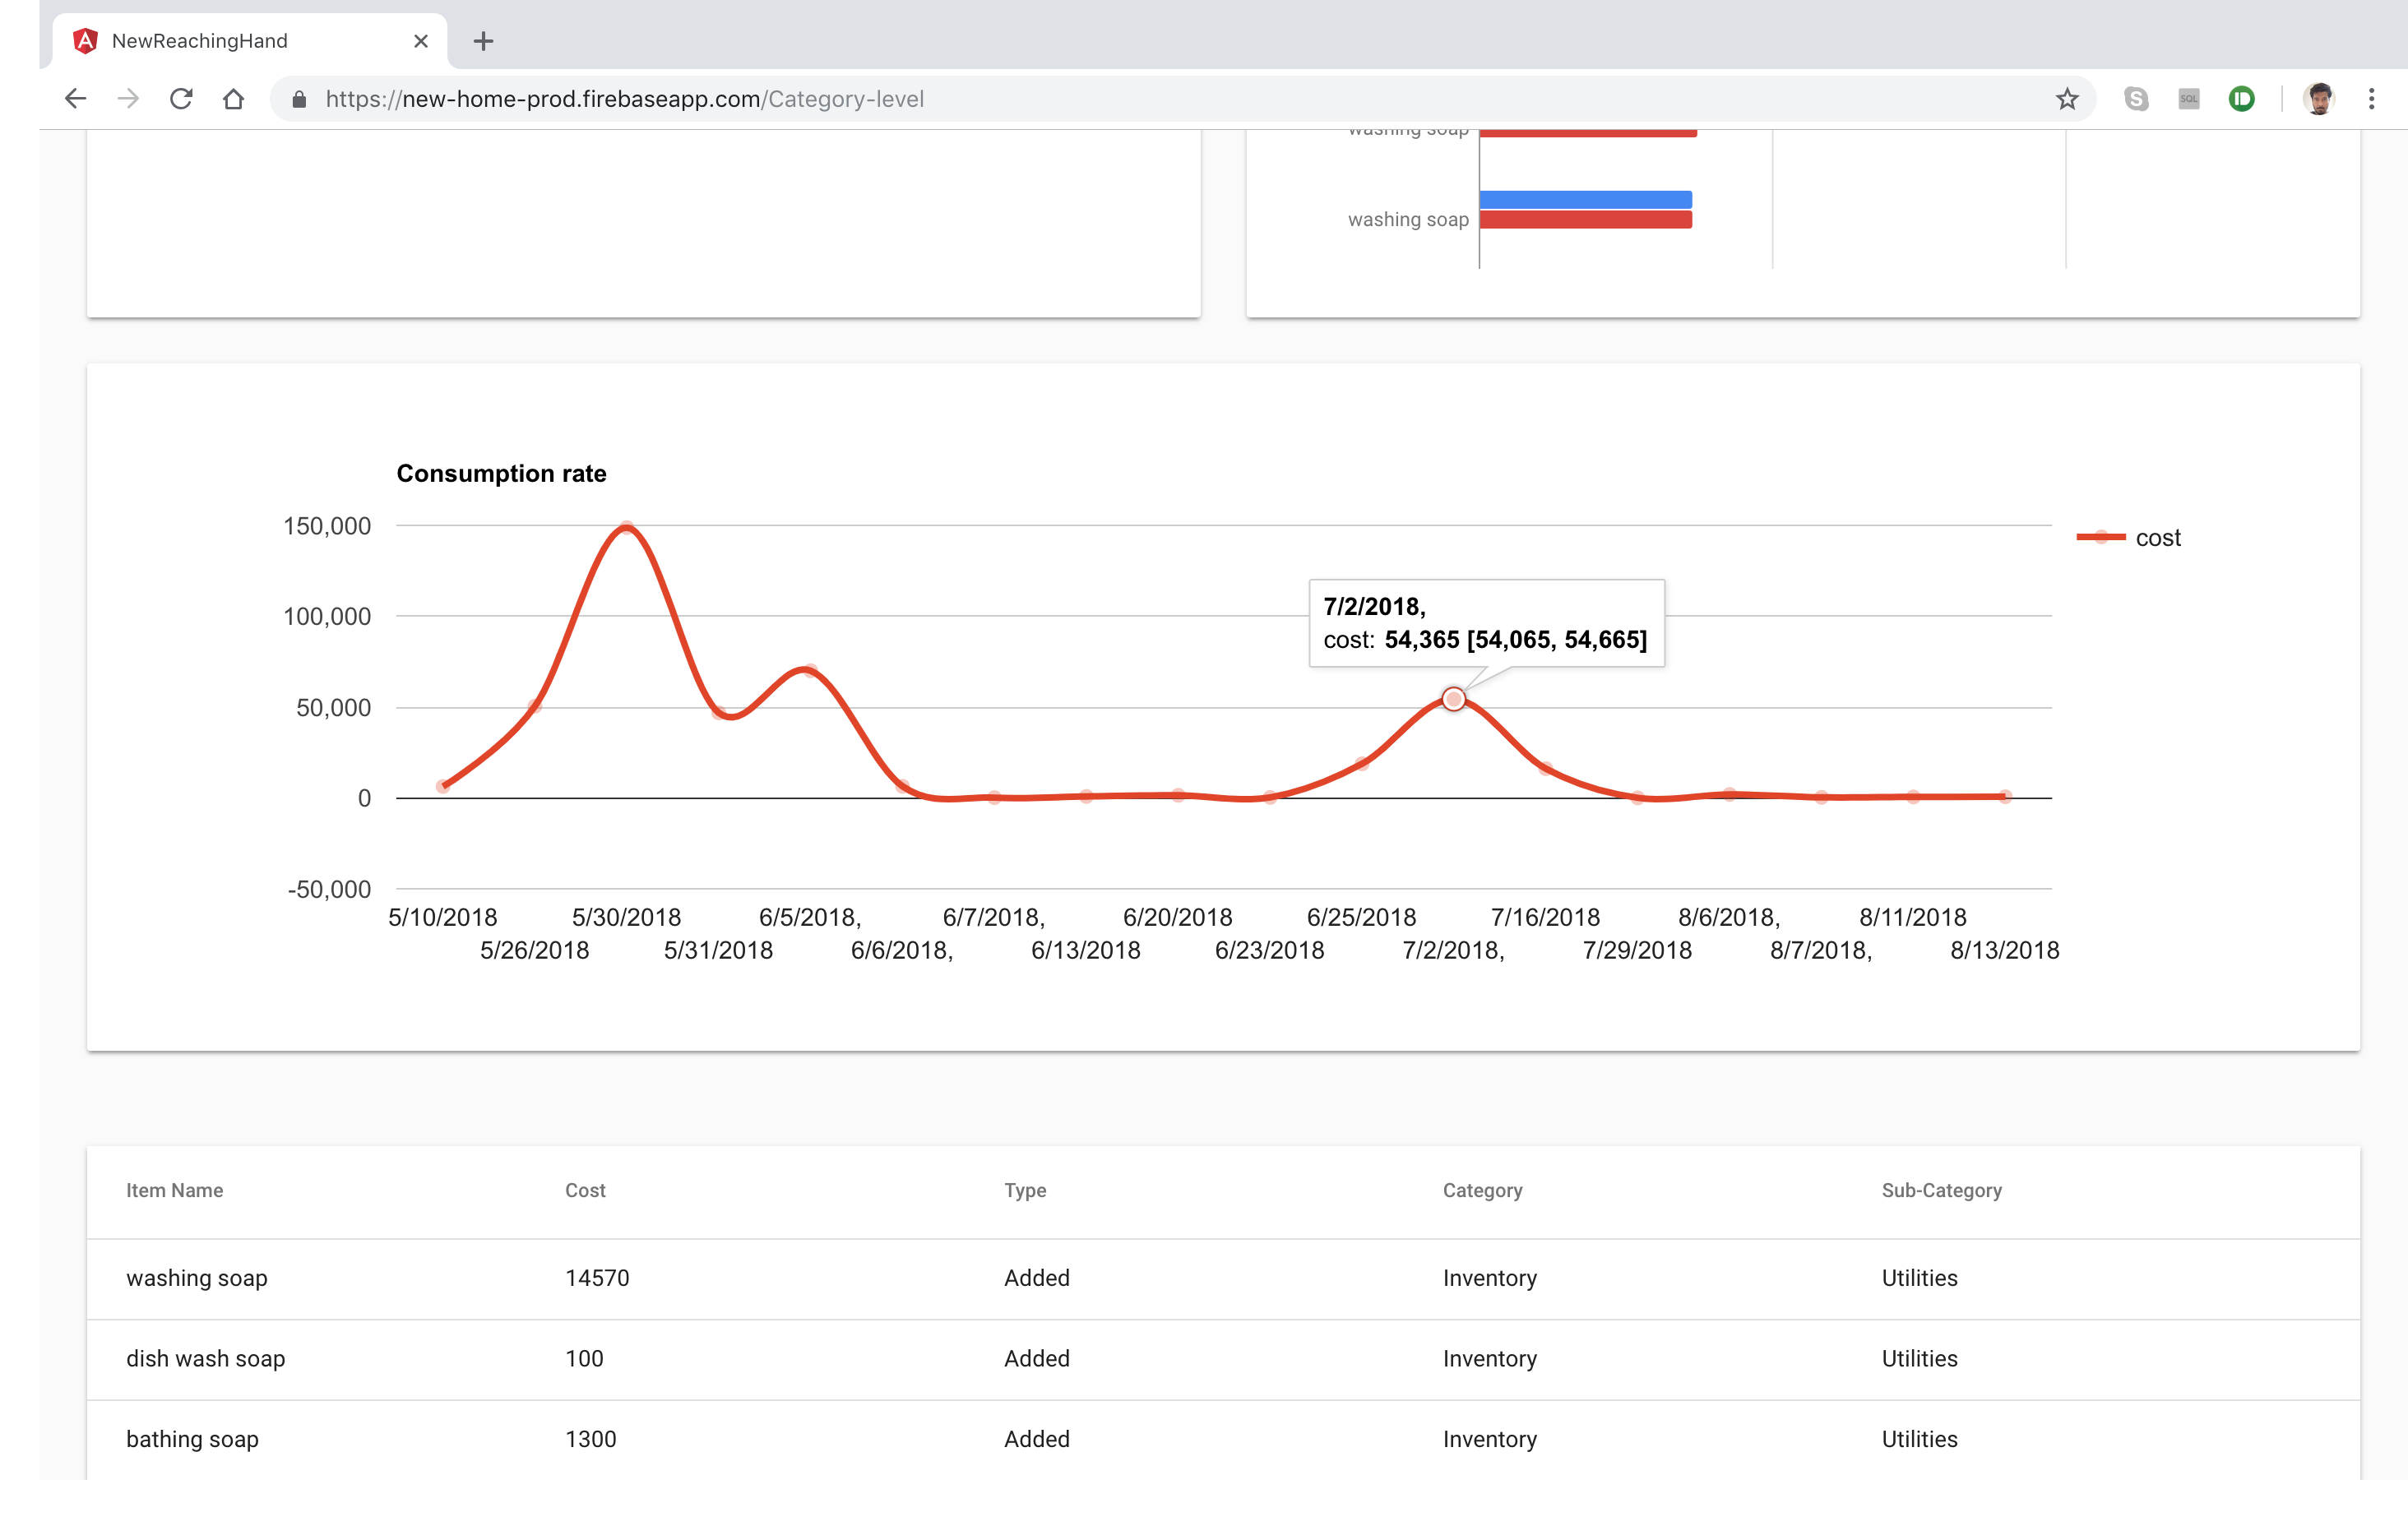The image size is (2408, 1526).
Task: Open Chrome's three-dot menu
Action: point(2371,99)
